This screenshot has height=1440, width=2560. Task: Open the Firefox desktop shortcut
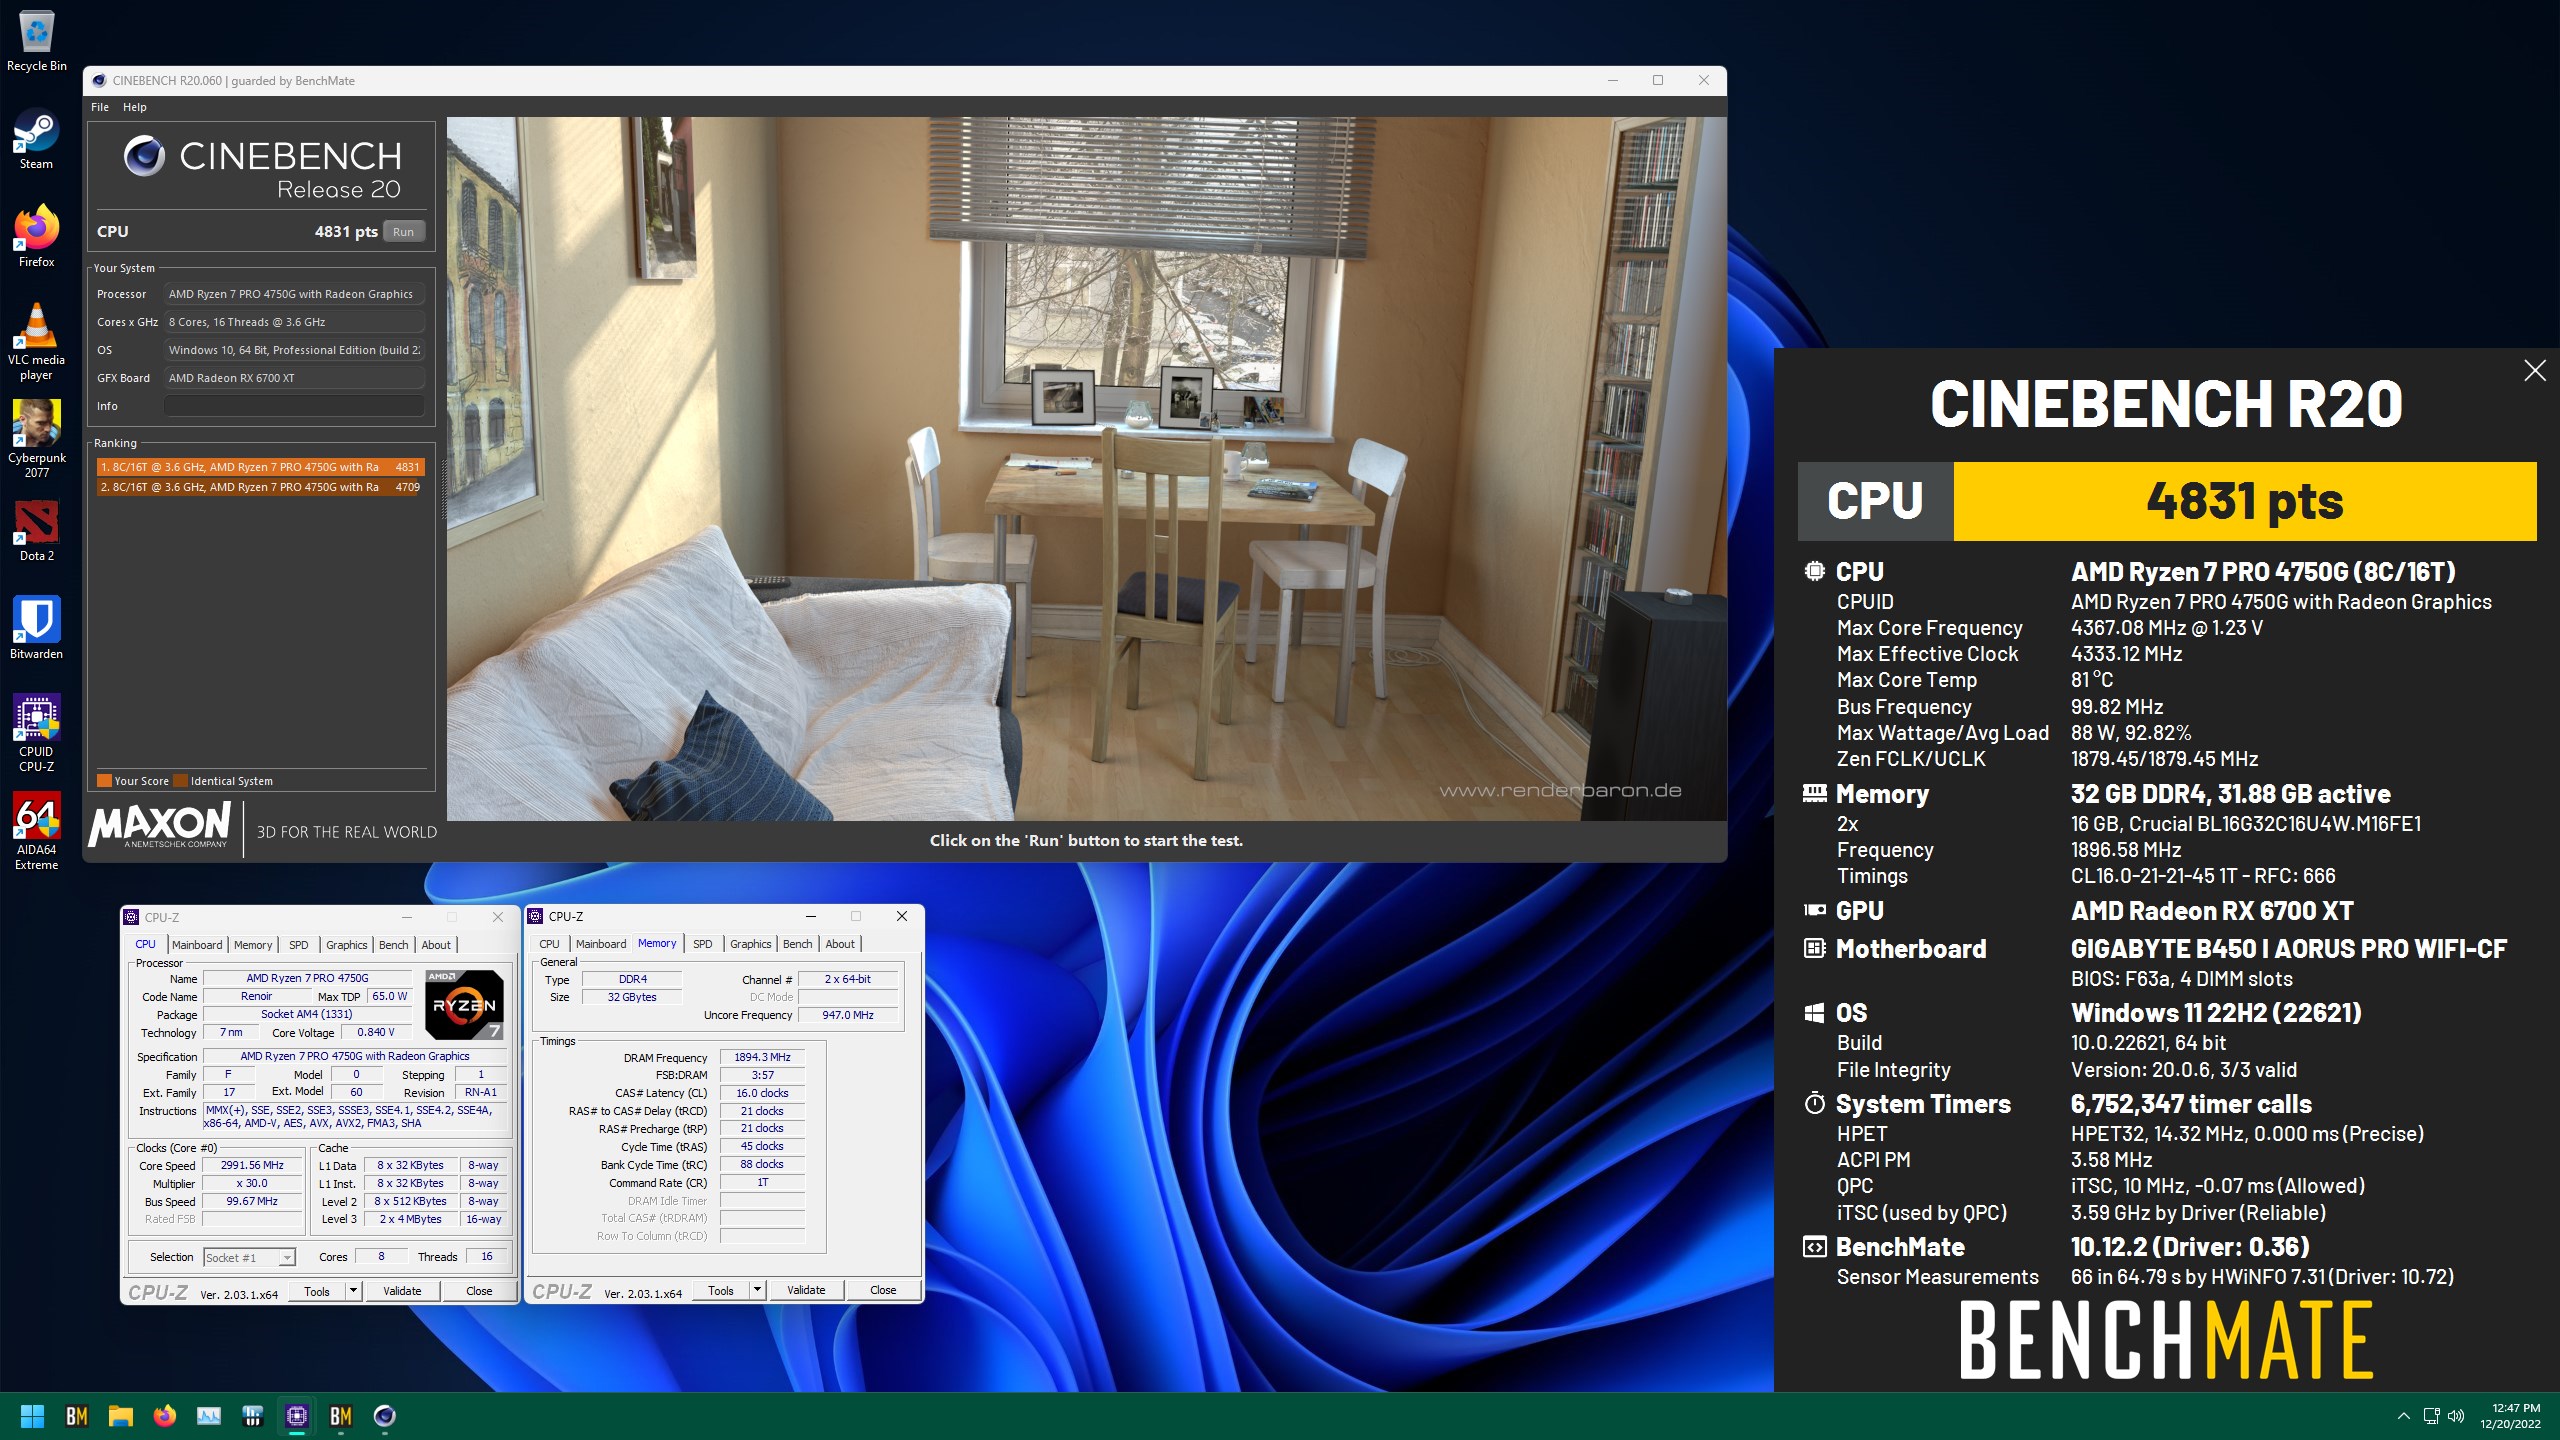36,236
